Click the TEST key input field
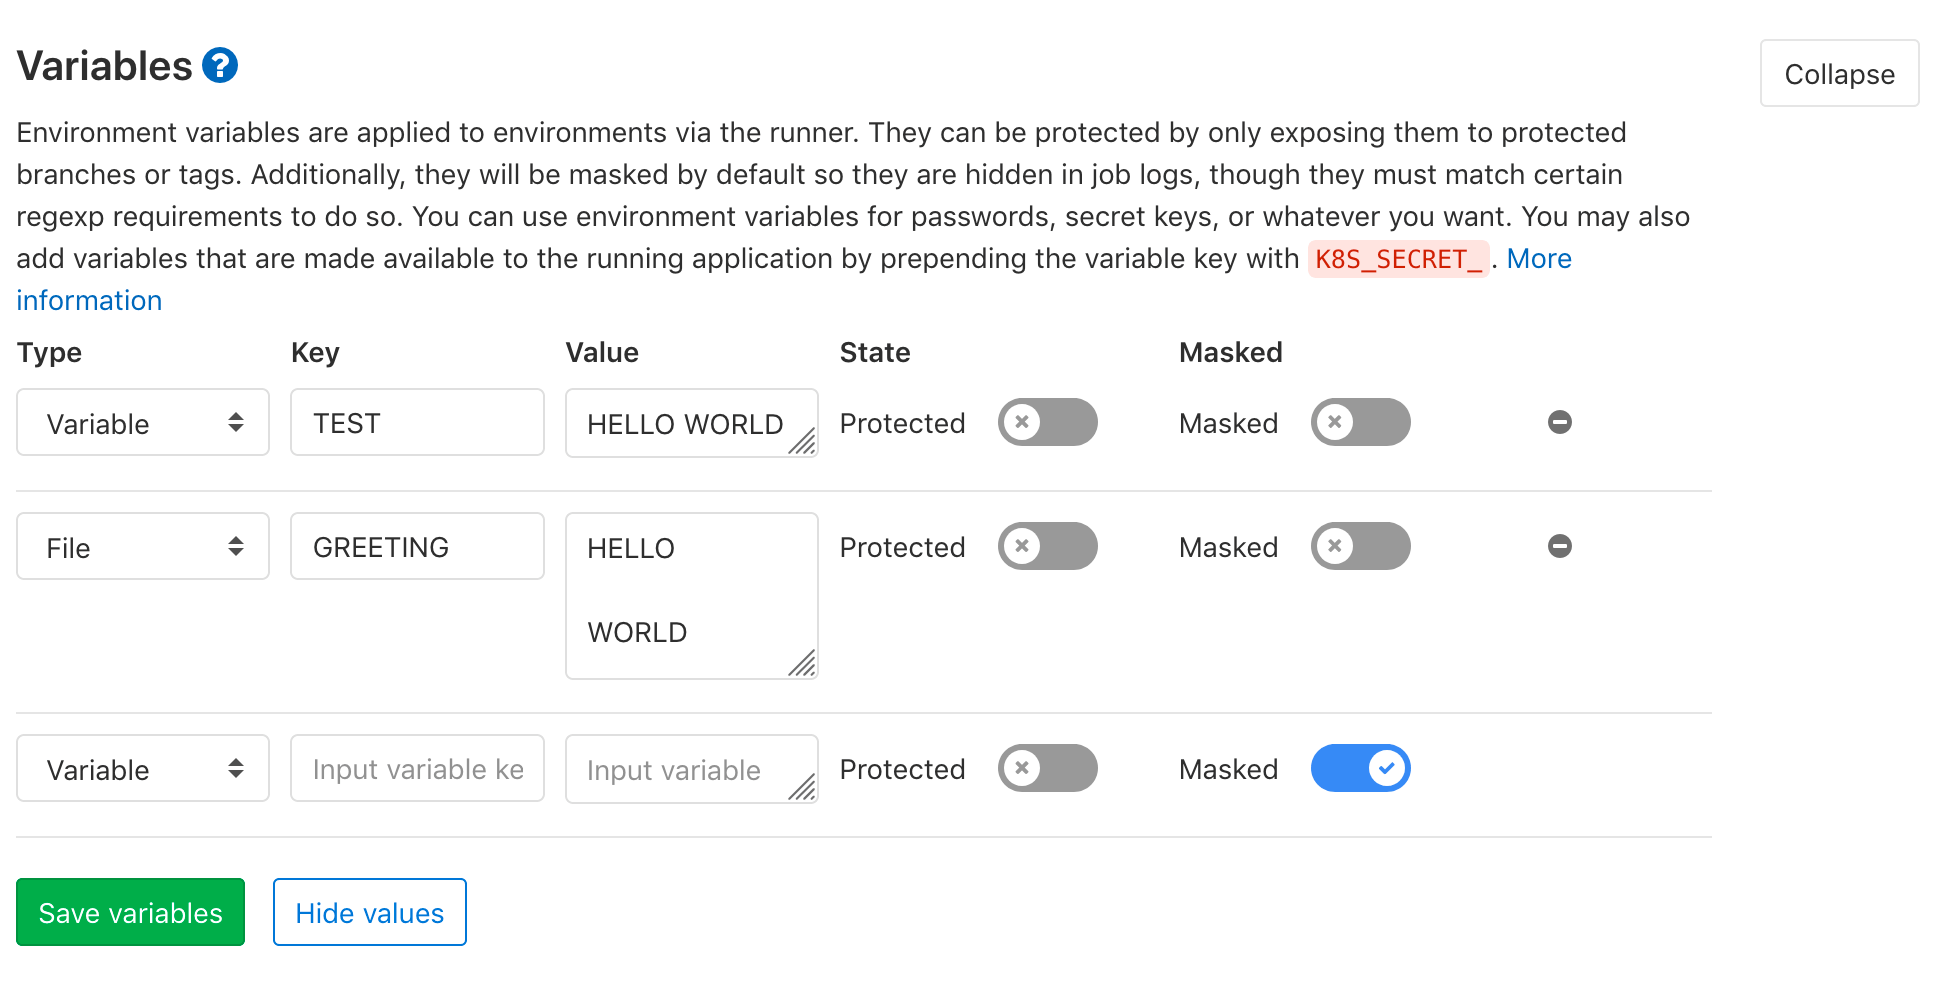The width and height of the screenshot is (1942, 982). (417, 422)
